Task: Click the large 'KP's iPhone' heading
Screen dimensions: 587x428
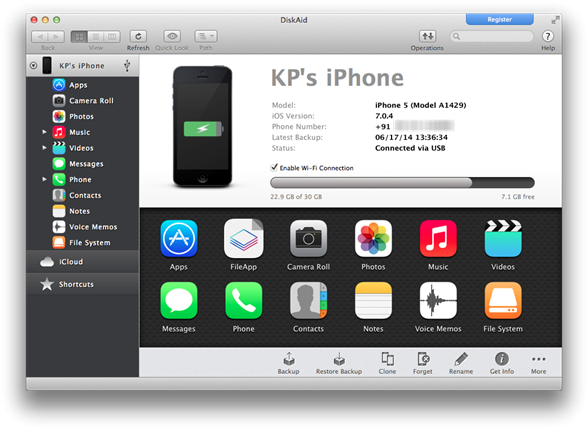Action: coord(337,78)
